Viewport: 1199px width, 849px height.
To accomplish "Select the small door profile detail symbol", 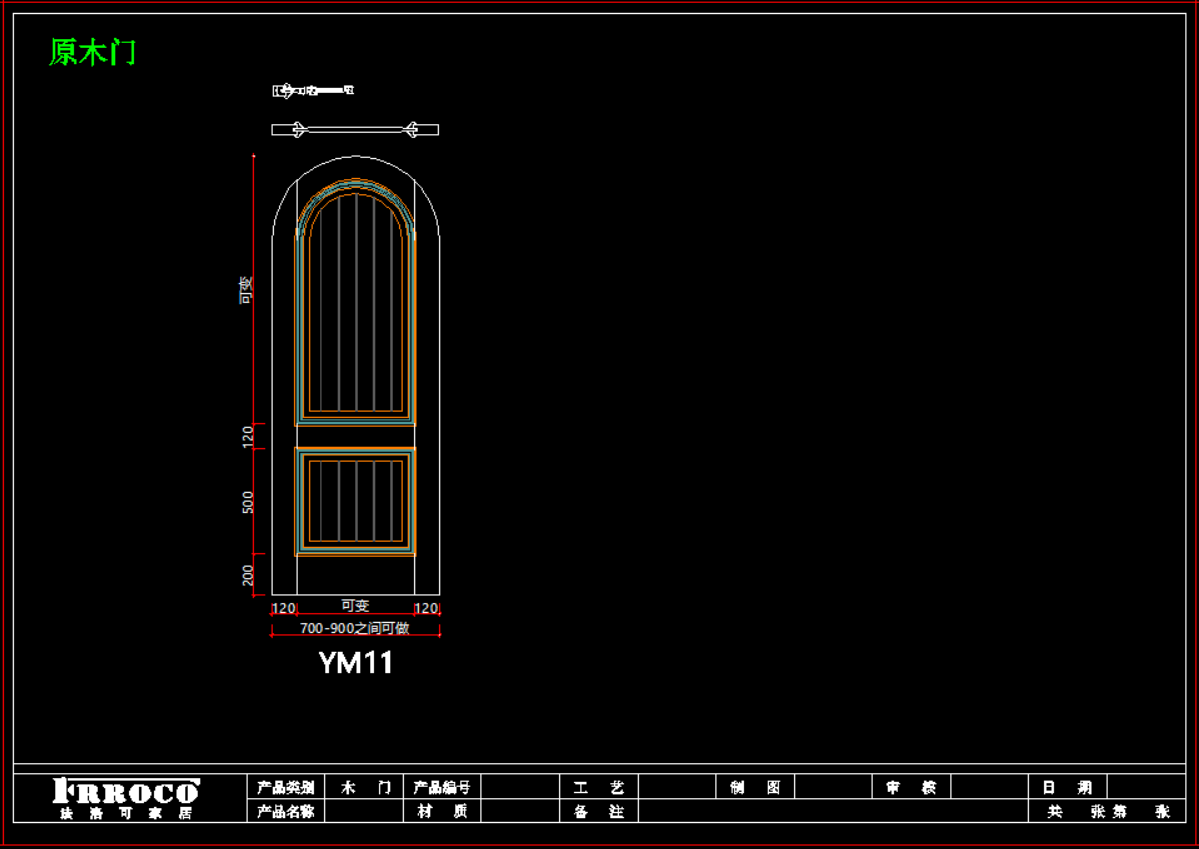I will pos(313,91).
